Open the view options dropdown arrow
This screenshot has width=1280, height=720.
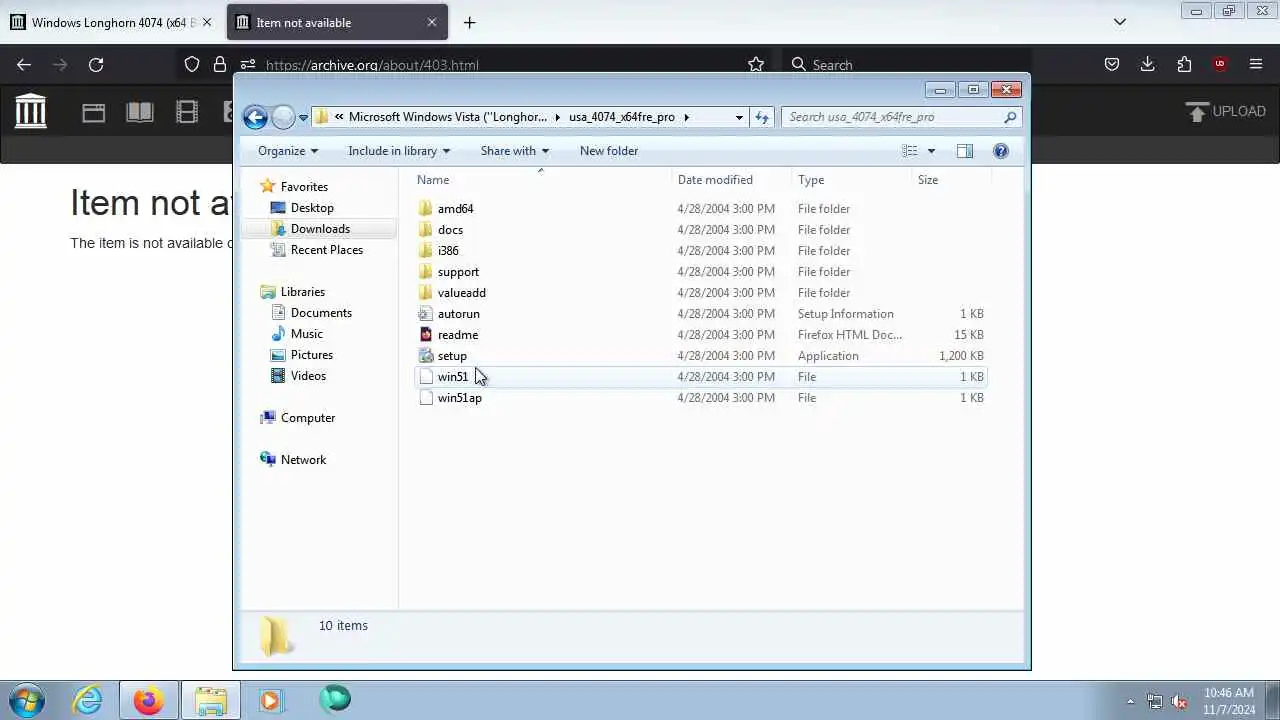point(931,151)
